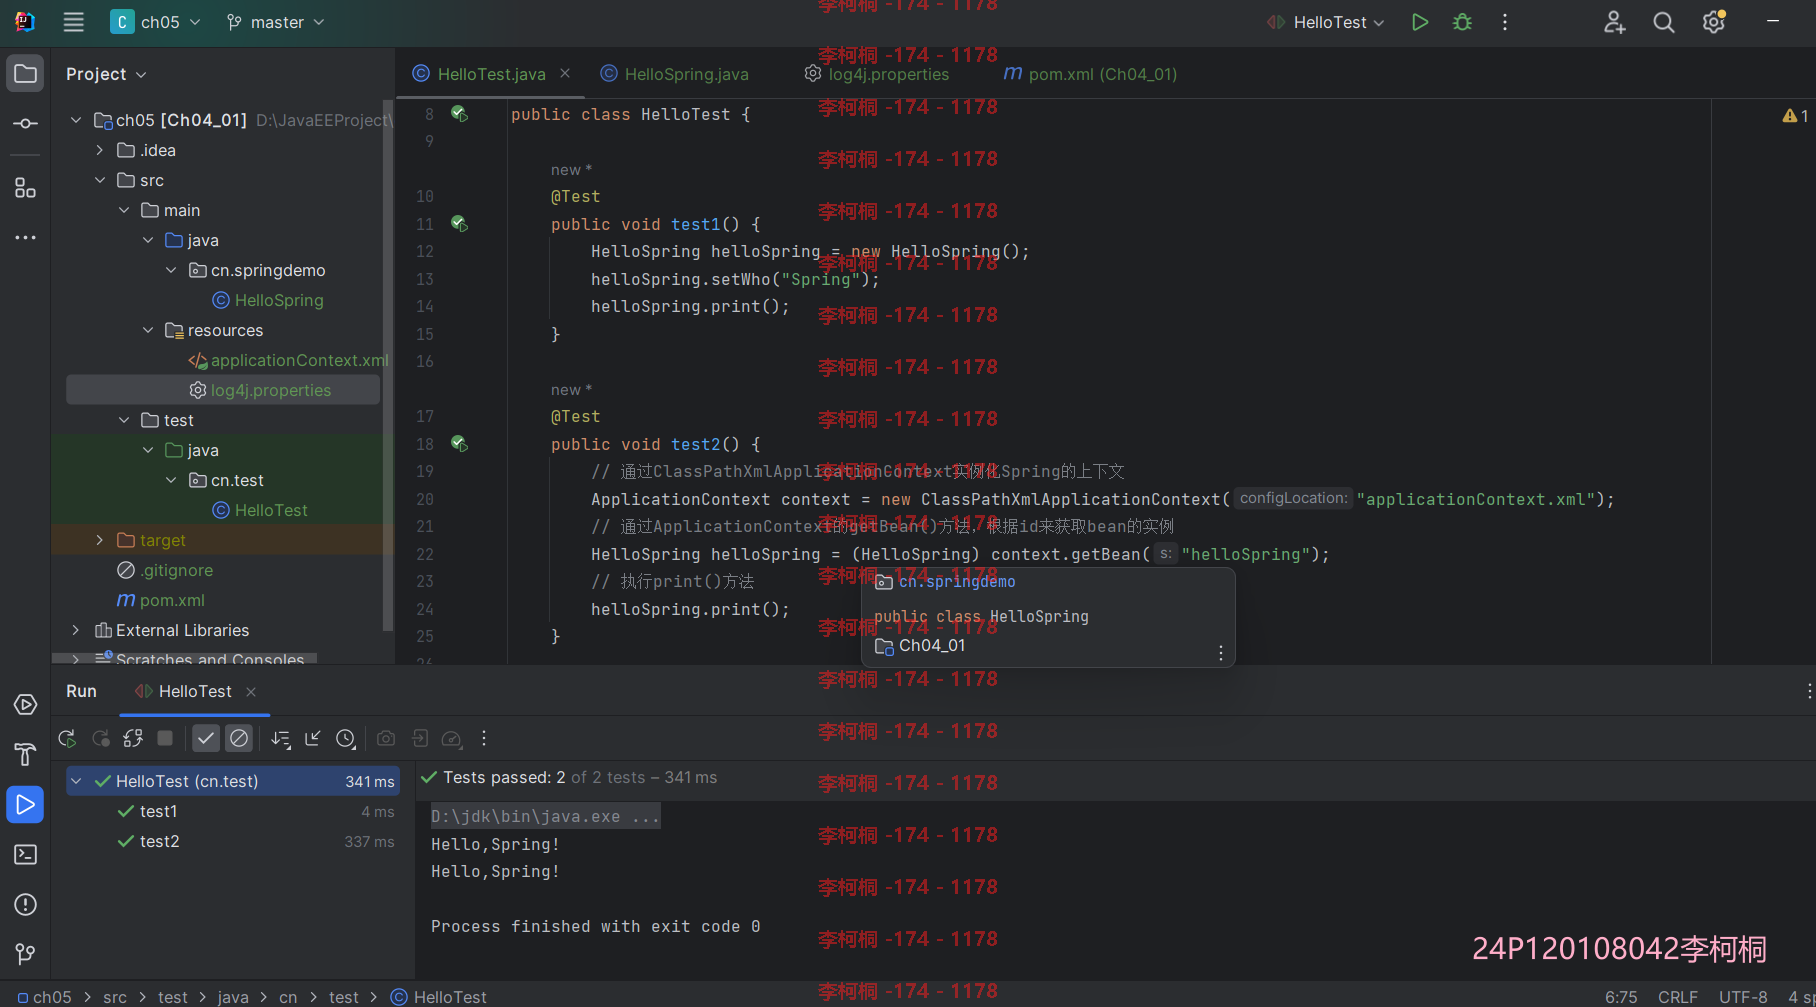Screen dimensions: 1816x1007
Task: Open the Run tool window icon
Action: pos(25,805)
